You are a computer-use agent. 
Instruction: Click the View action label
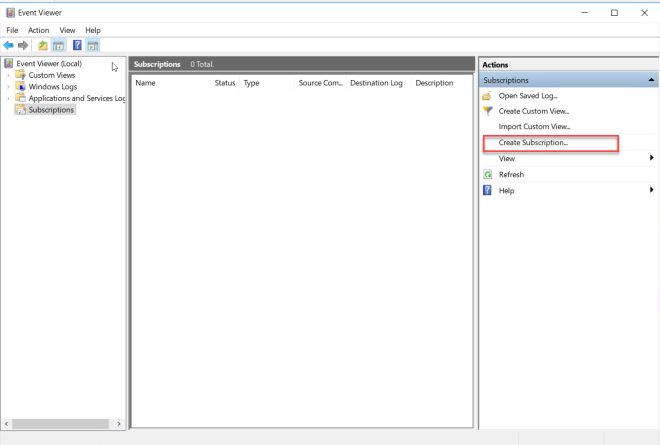click(x=507, y=159)
